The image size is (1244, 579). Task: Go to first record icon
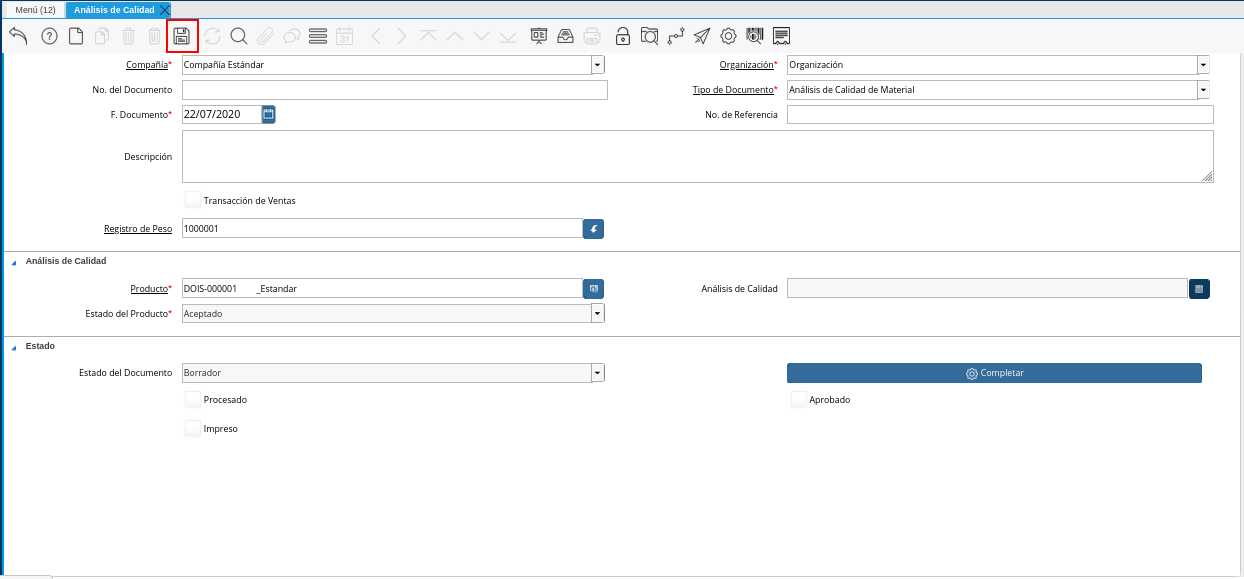coord(428,36)
